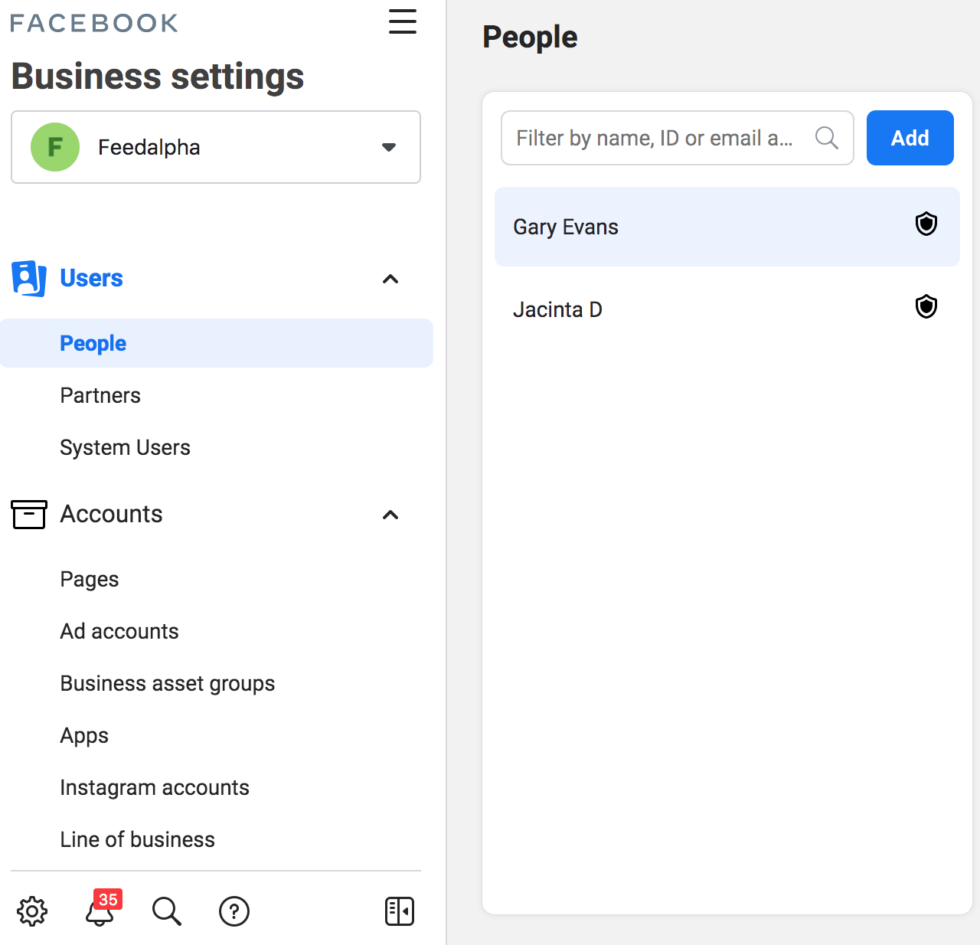980x945 pixels.
Task: Open Instagram accounts settings
Action: (154, 787)
